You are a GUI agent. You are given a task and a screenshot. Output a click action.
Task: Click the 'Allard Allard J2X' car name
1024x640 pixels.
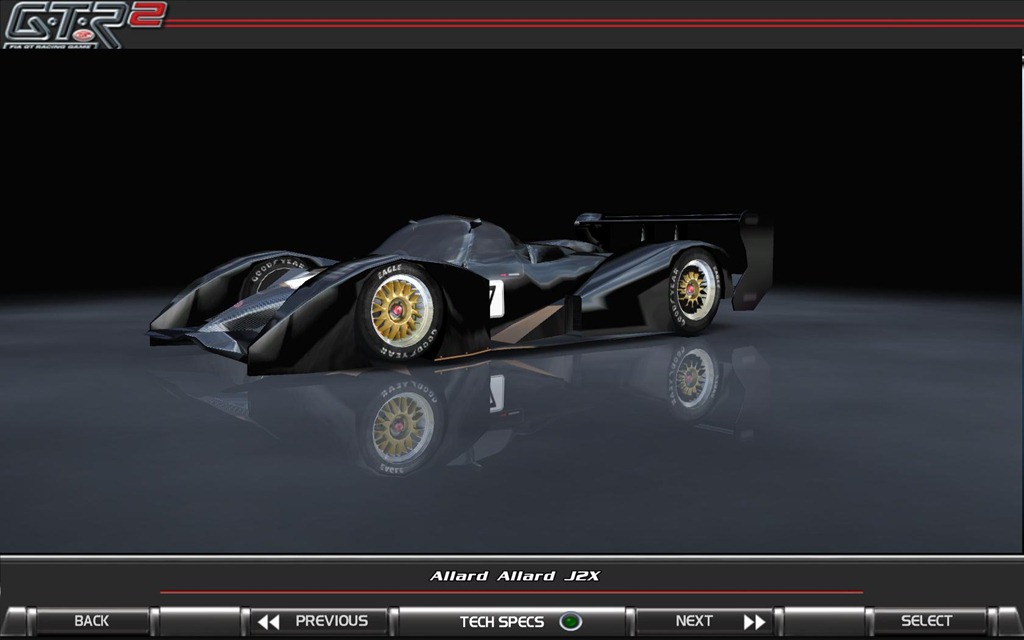515,576
